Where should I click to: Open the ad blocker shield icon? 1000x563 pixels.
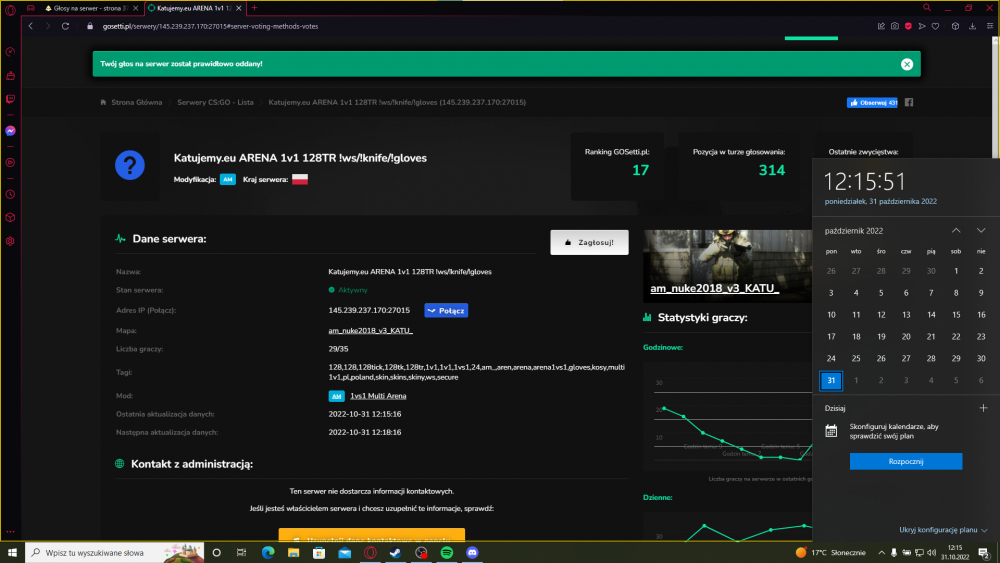click(x=908, y=26)
